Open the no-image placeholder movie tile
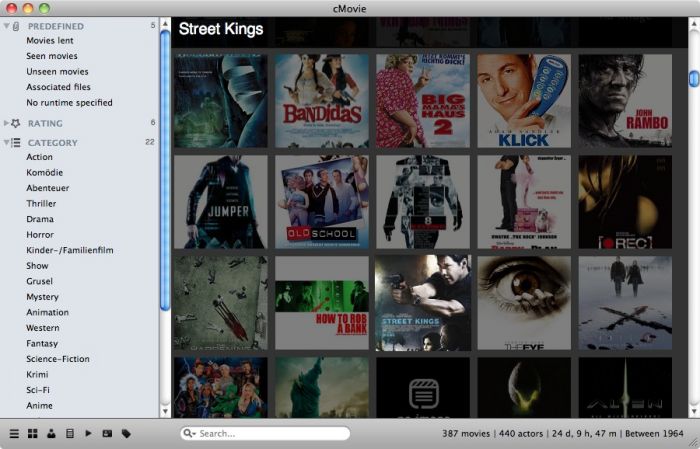Image resolution: width=700 pixels, height=449 pixels. coord(423,387)
